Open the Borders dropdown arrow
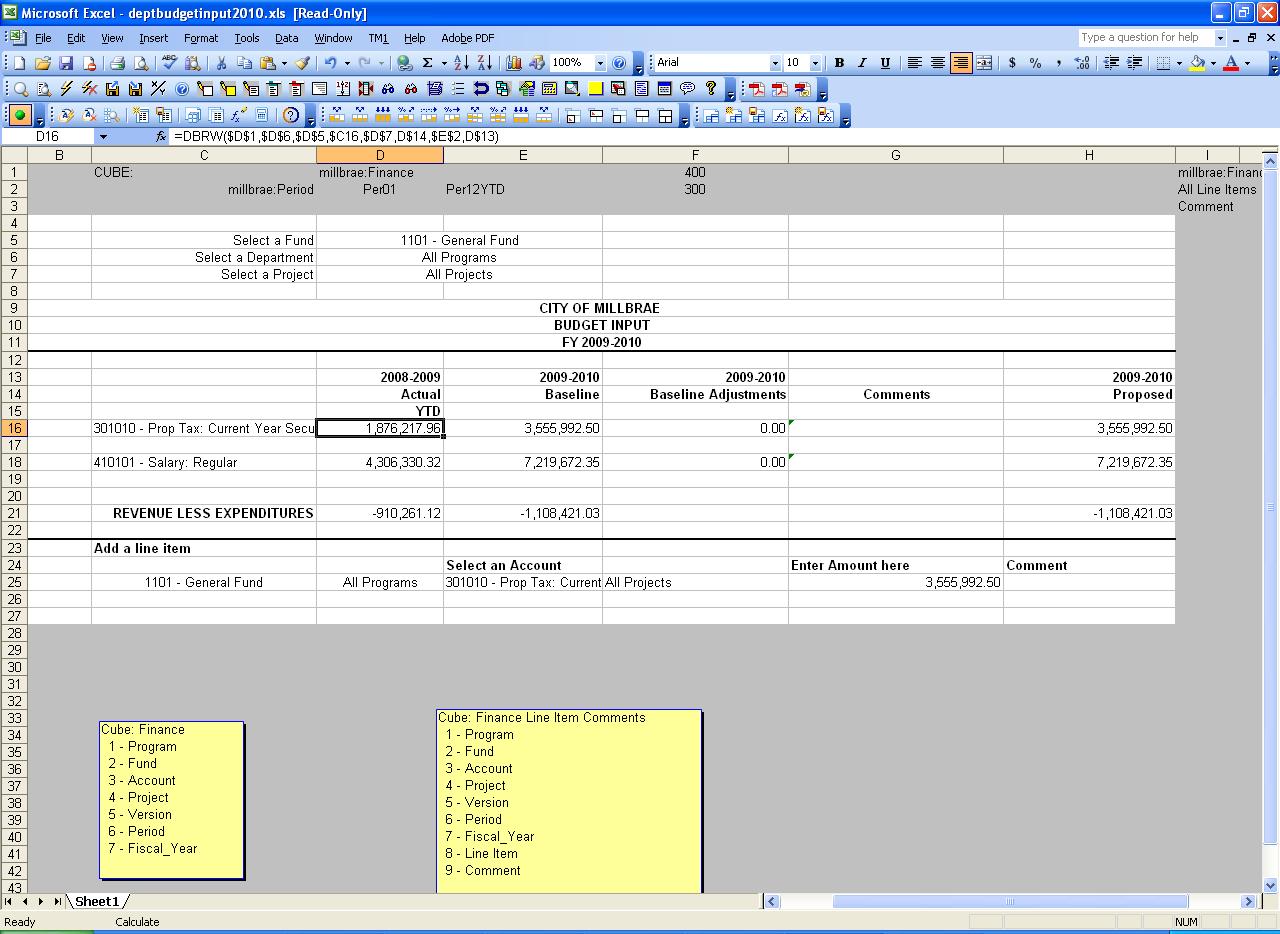Viewport: 1280px width, 934px height. 1179,63
